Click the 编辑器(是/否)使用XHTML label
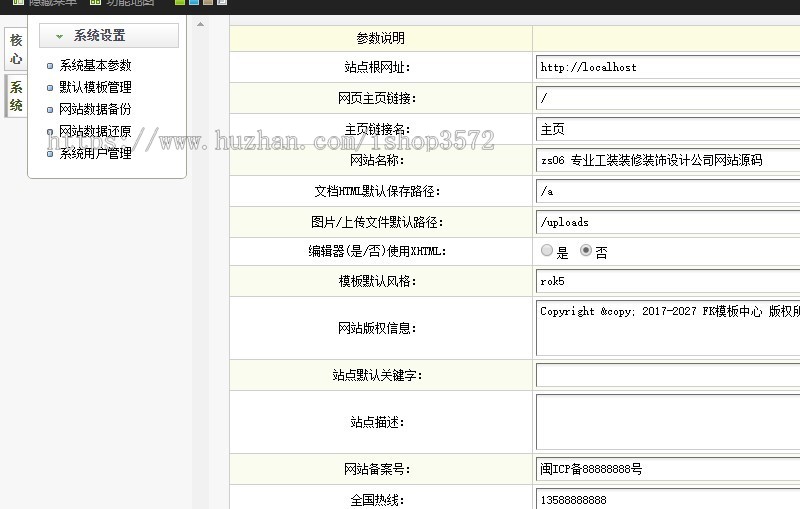The image size is (800, 509). click(x=377, y=251)
